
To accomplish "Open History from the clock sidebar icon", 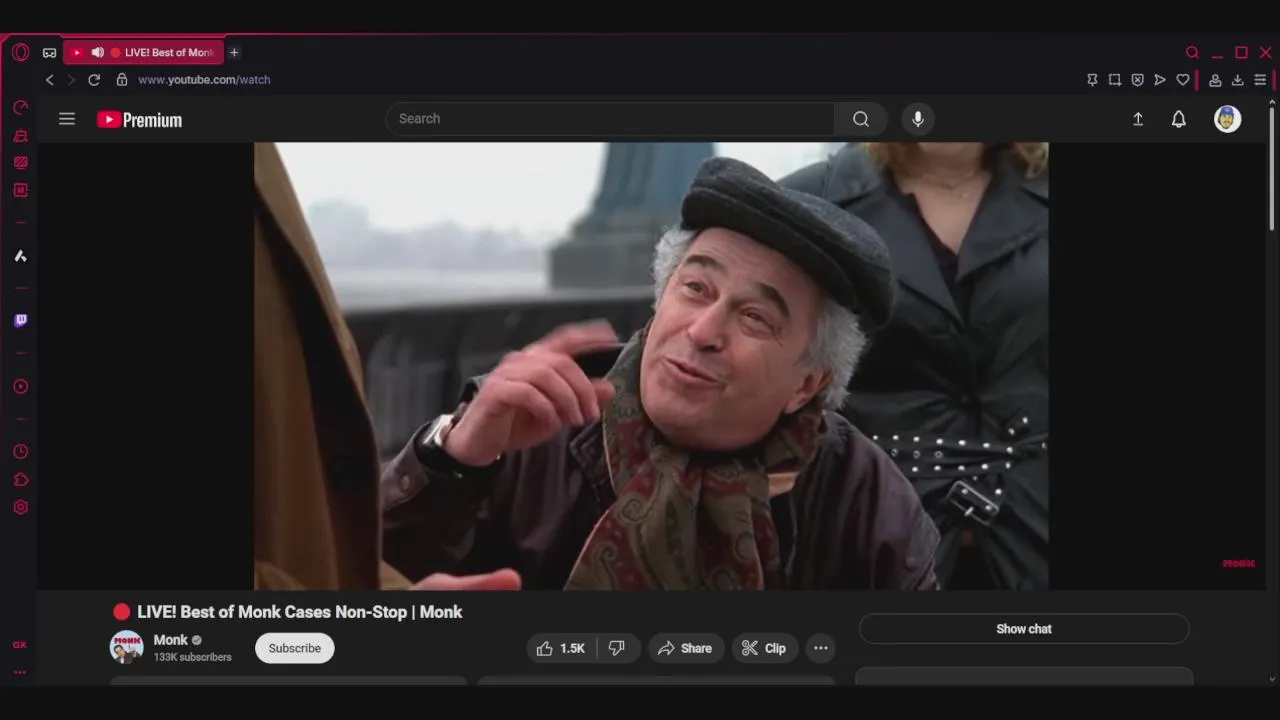I will [20, 452].
